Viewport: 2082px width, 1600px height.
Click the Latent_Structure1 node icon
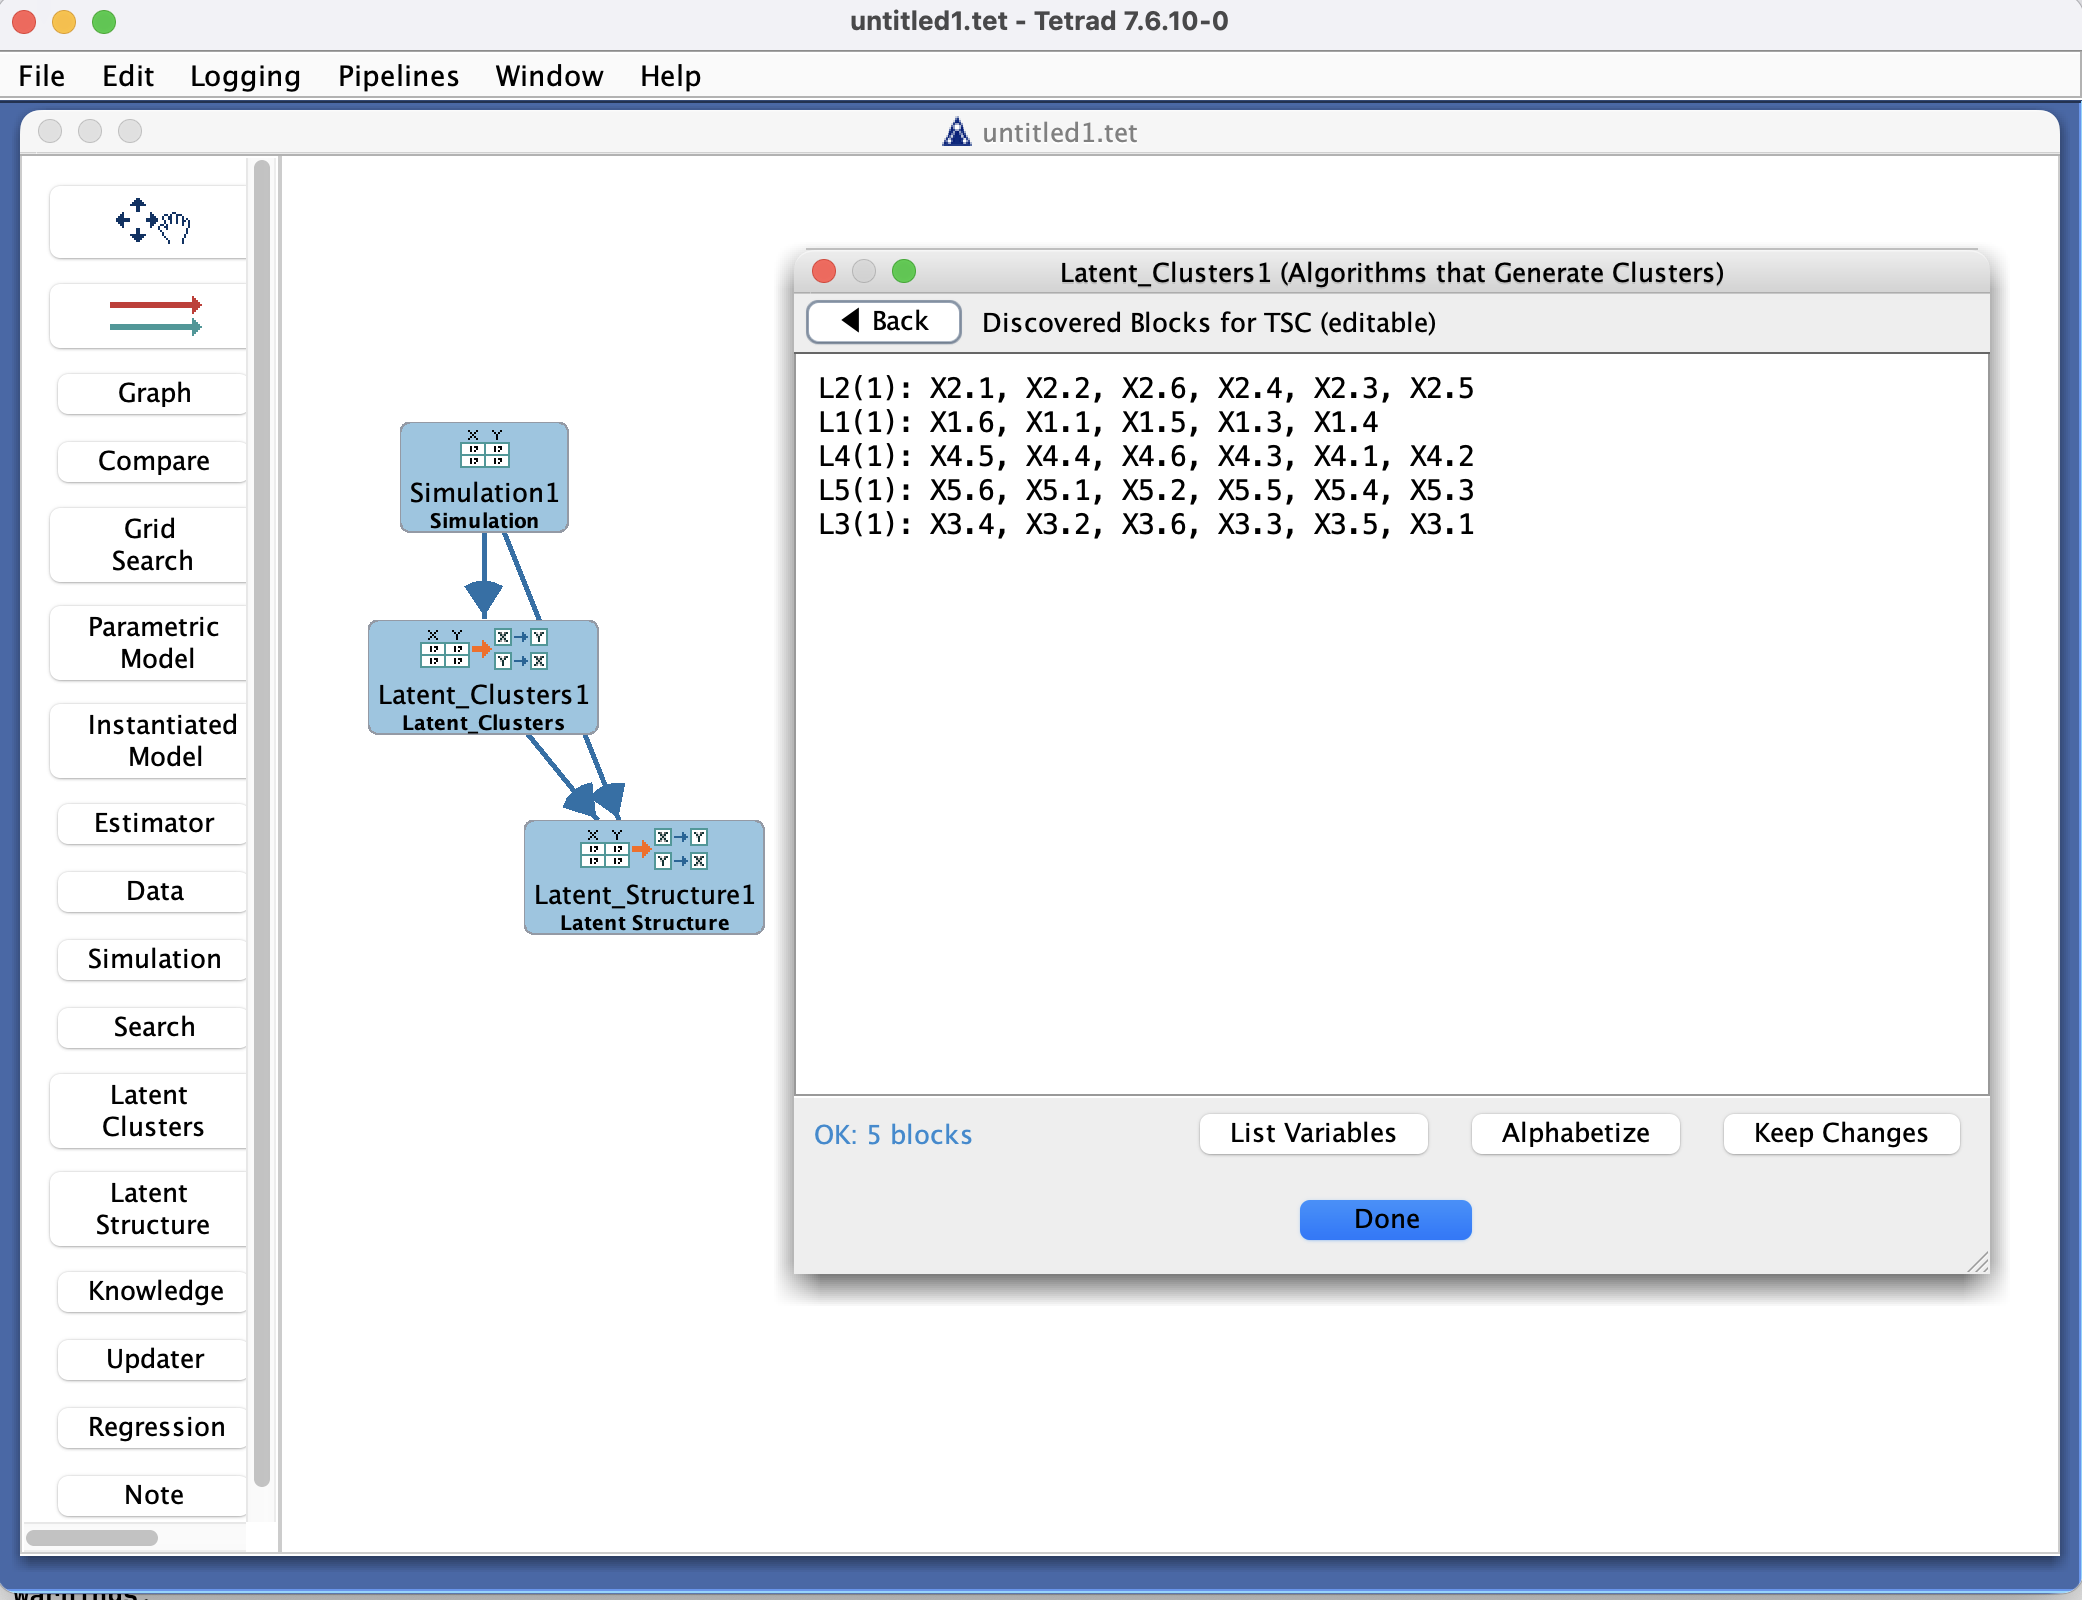644,849
